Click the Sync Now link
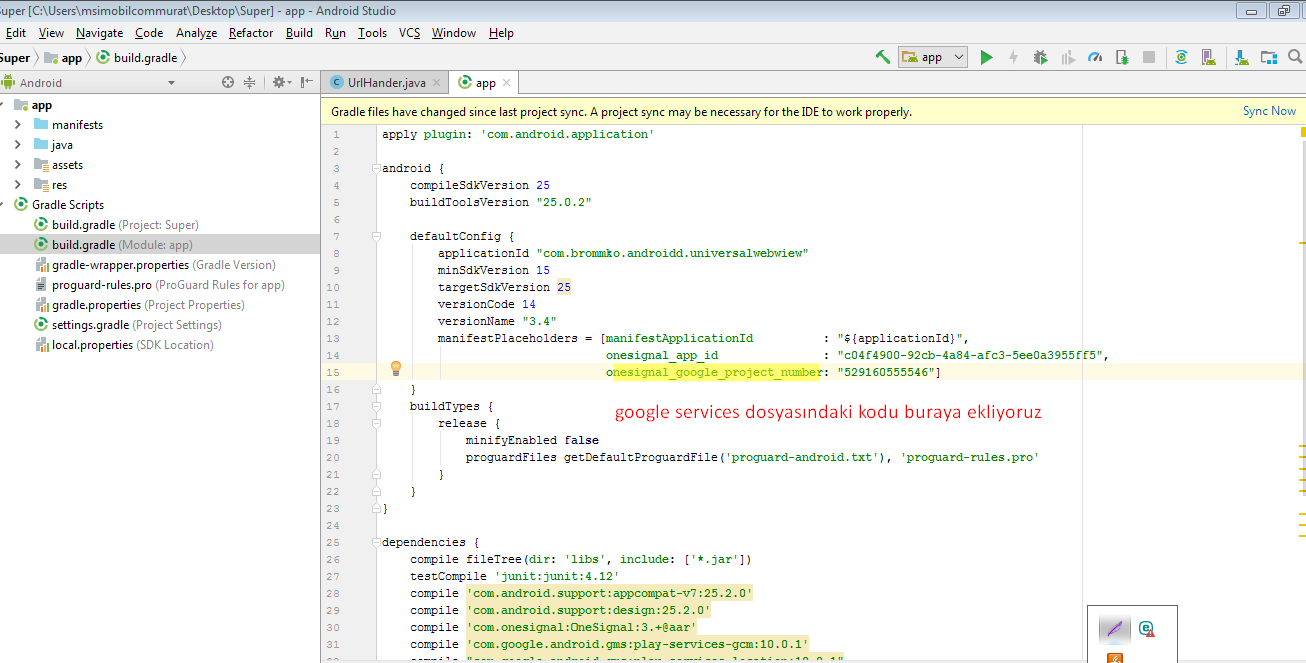The height and width of the screenshot is (663, 1306). 1269,111
